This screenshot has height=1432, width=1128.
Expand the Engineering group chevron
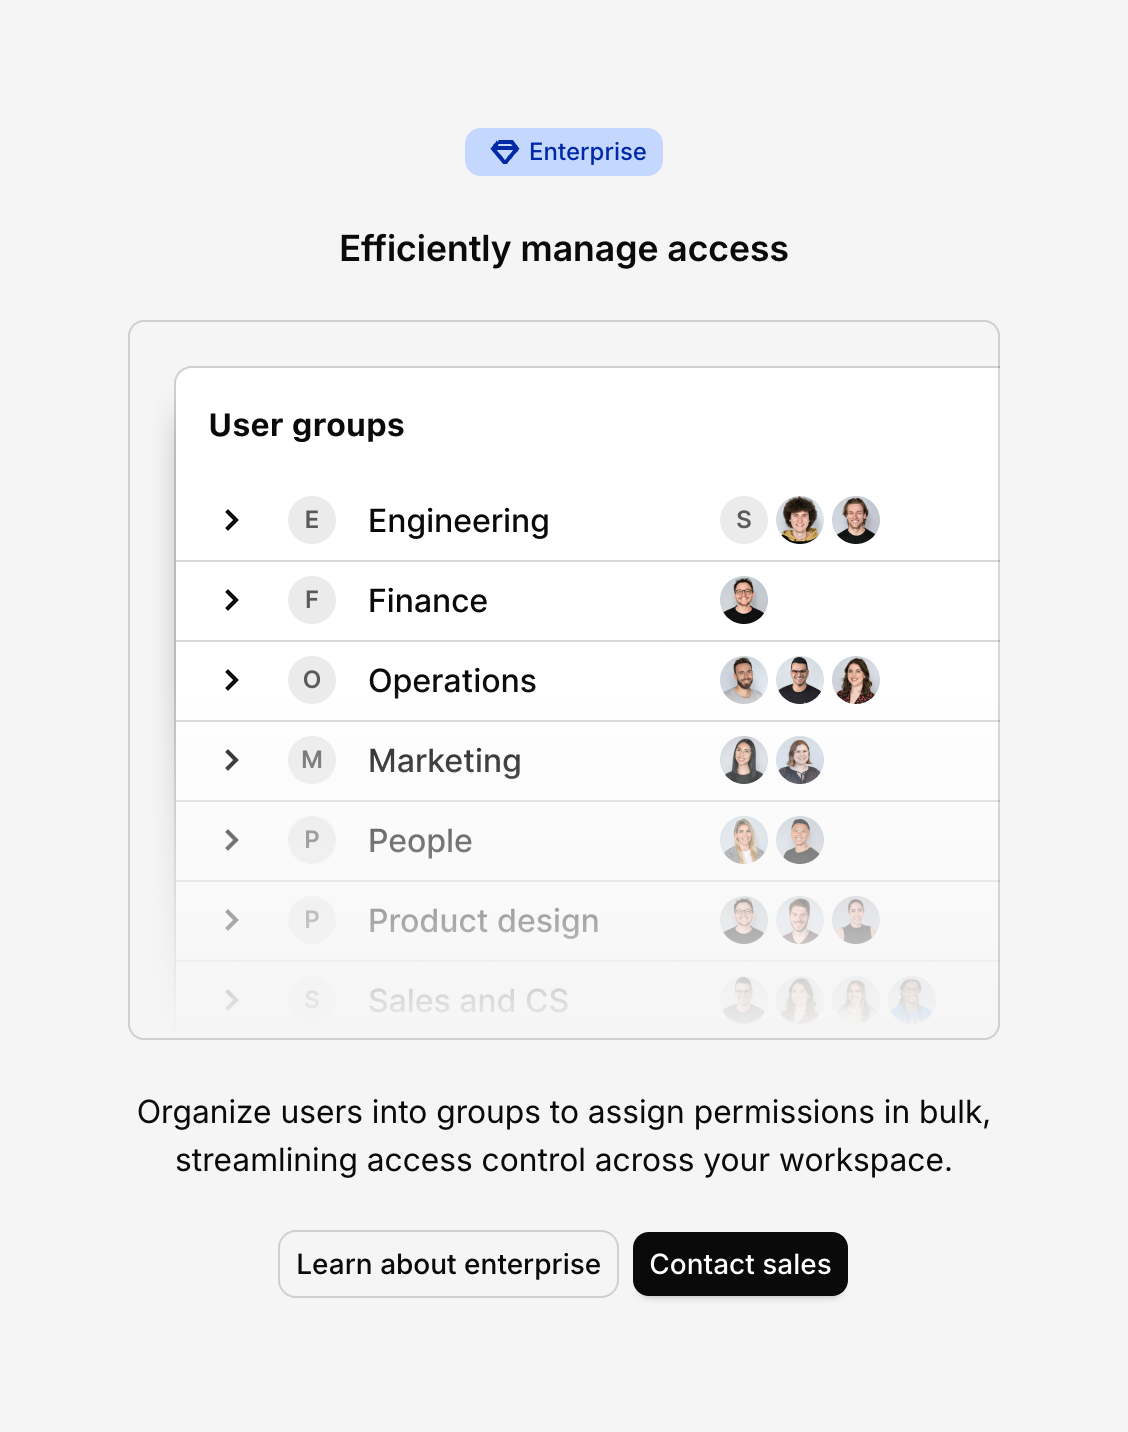[x=232, y=520]
